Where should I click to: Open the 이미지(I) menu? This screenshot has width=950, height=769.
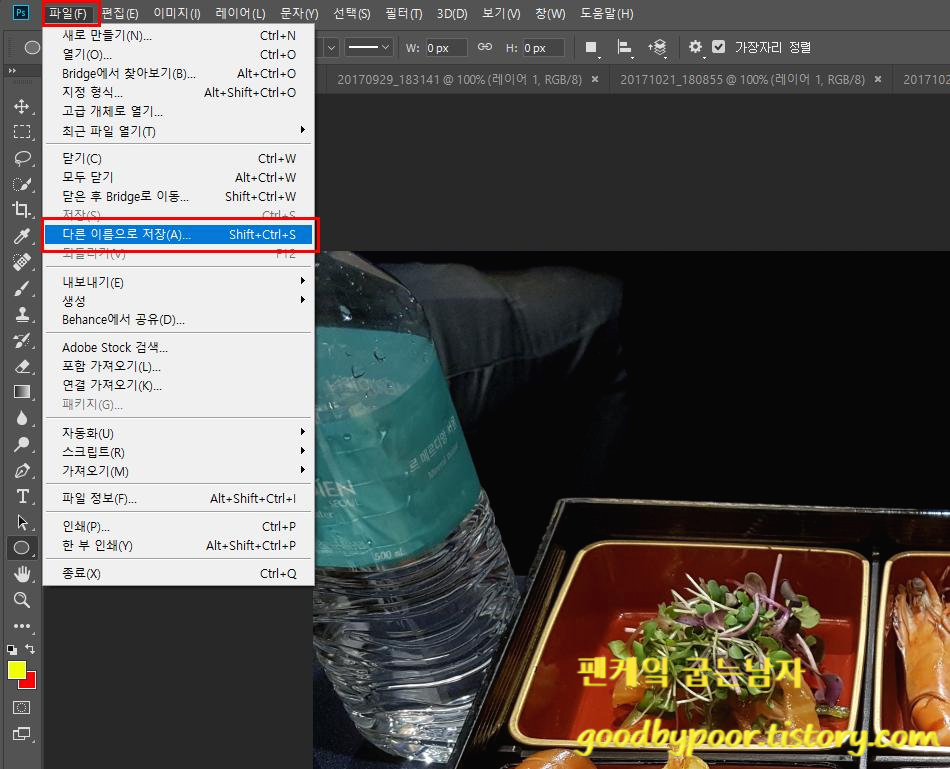(177, 13)
